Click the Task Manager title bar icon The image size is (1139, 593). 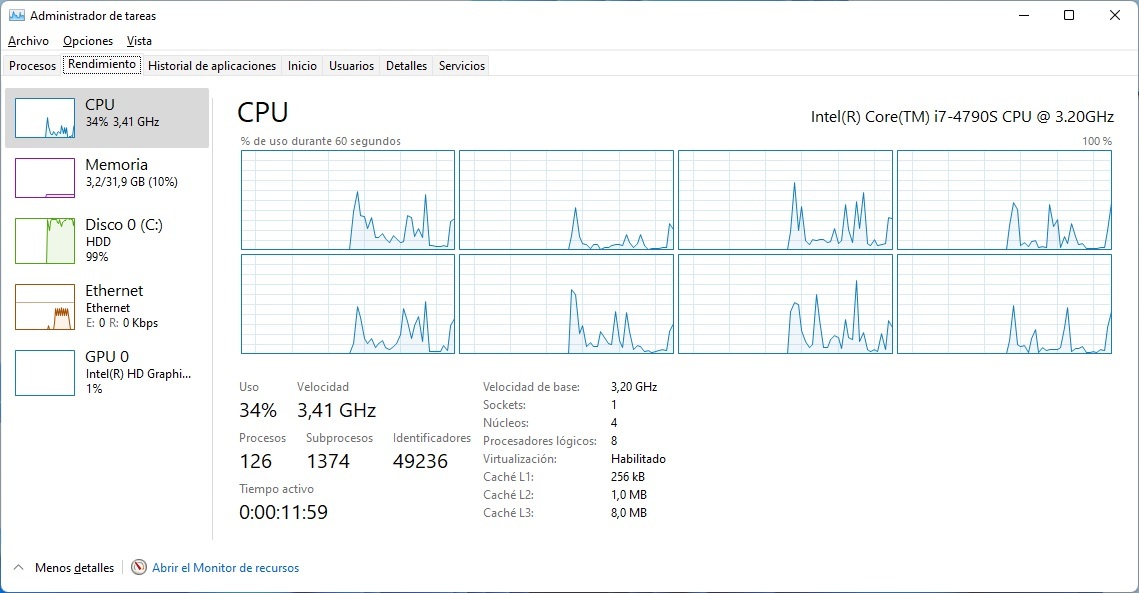click(16, 16)
